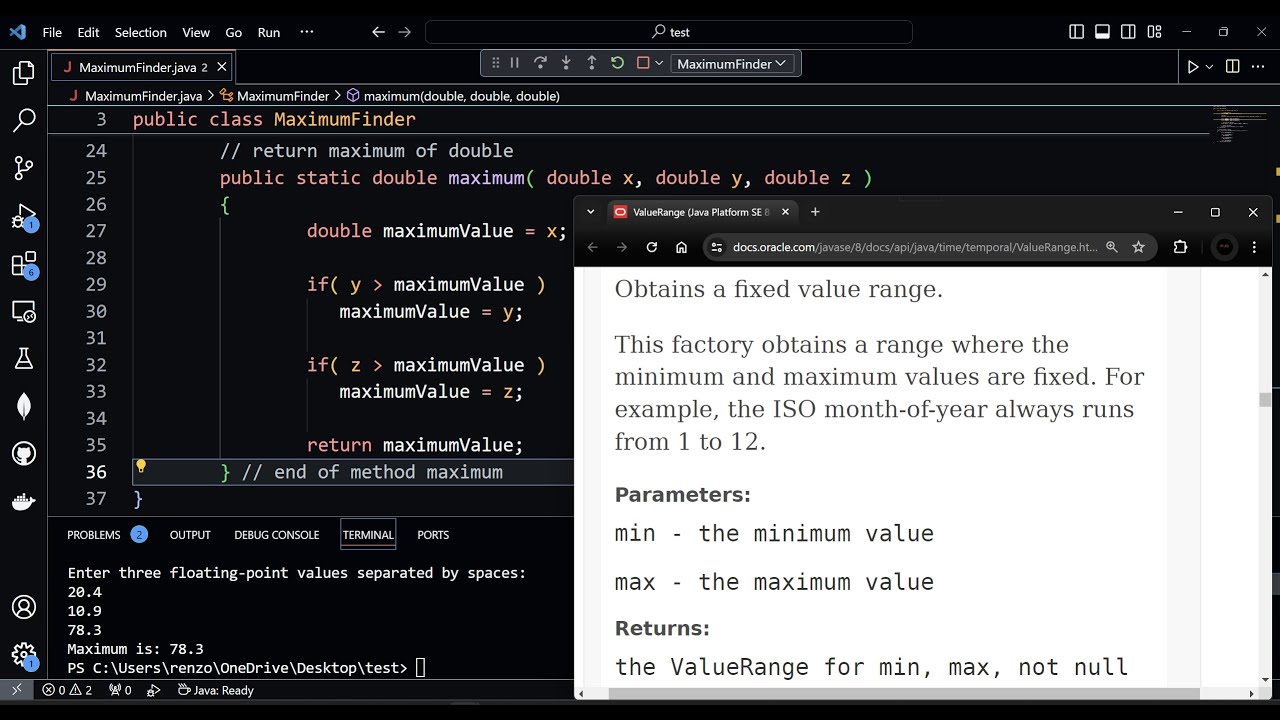Open the Testing flask view
This screenshot has width=1280, height=720.
[x=24, y=359]
